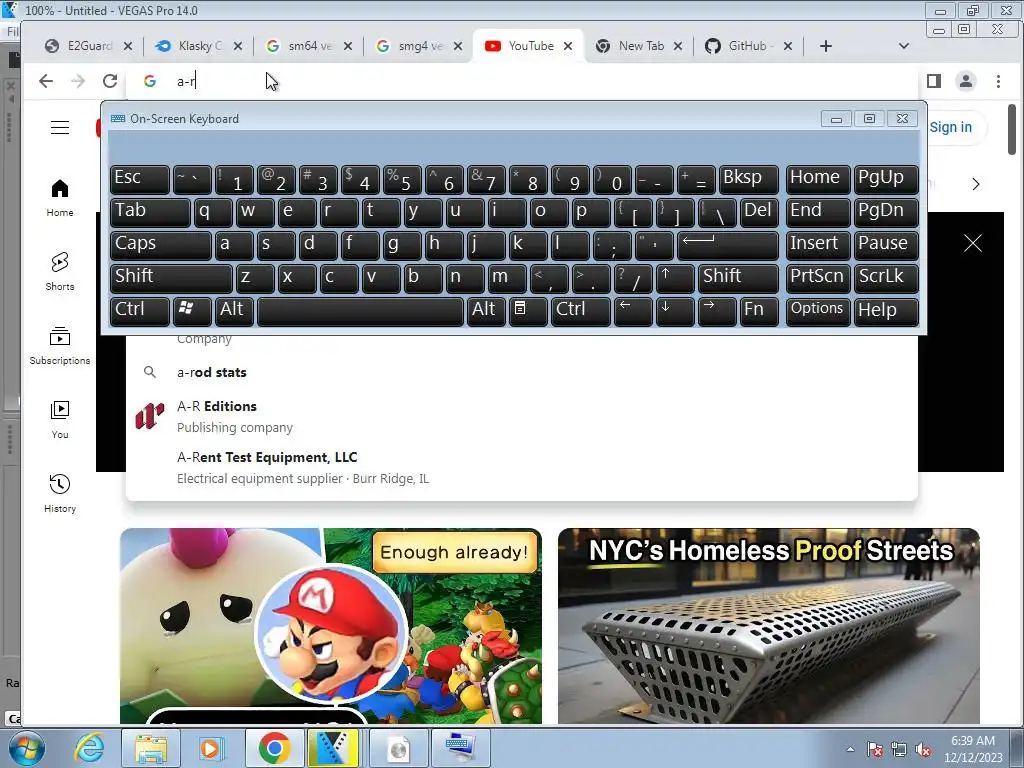1024x768 pixels.
Task: Open the Chrome profile avatar icon
Action: [x=966, y=81]
